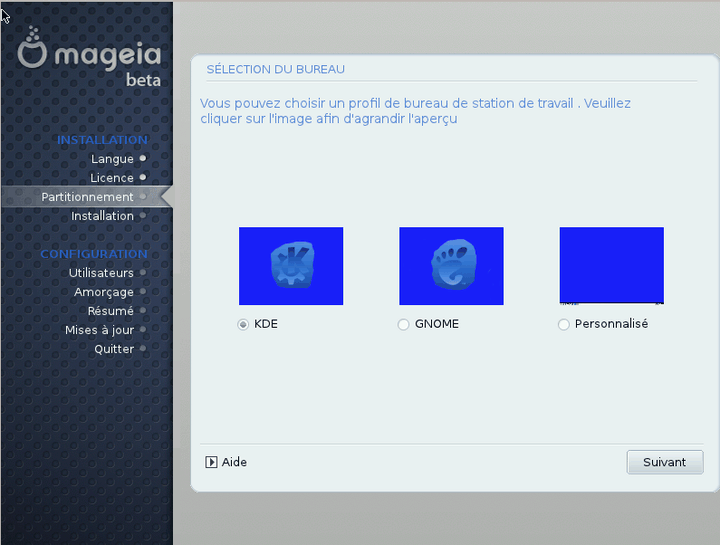The width and height of the screenshot is (720, 545).
Task: Click the SÉLECTION DU BUREAU heading
Action: pyautogui.click(x=276, y=69)
